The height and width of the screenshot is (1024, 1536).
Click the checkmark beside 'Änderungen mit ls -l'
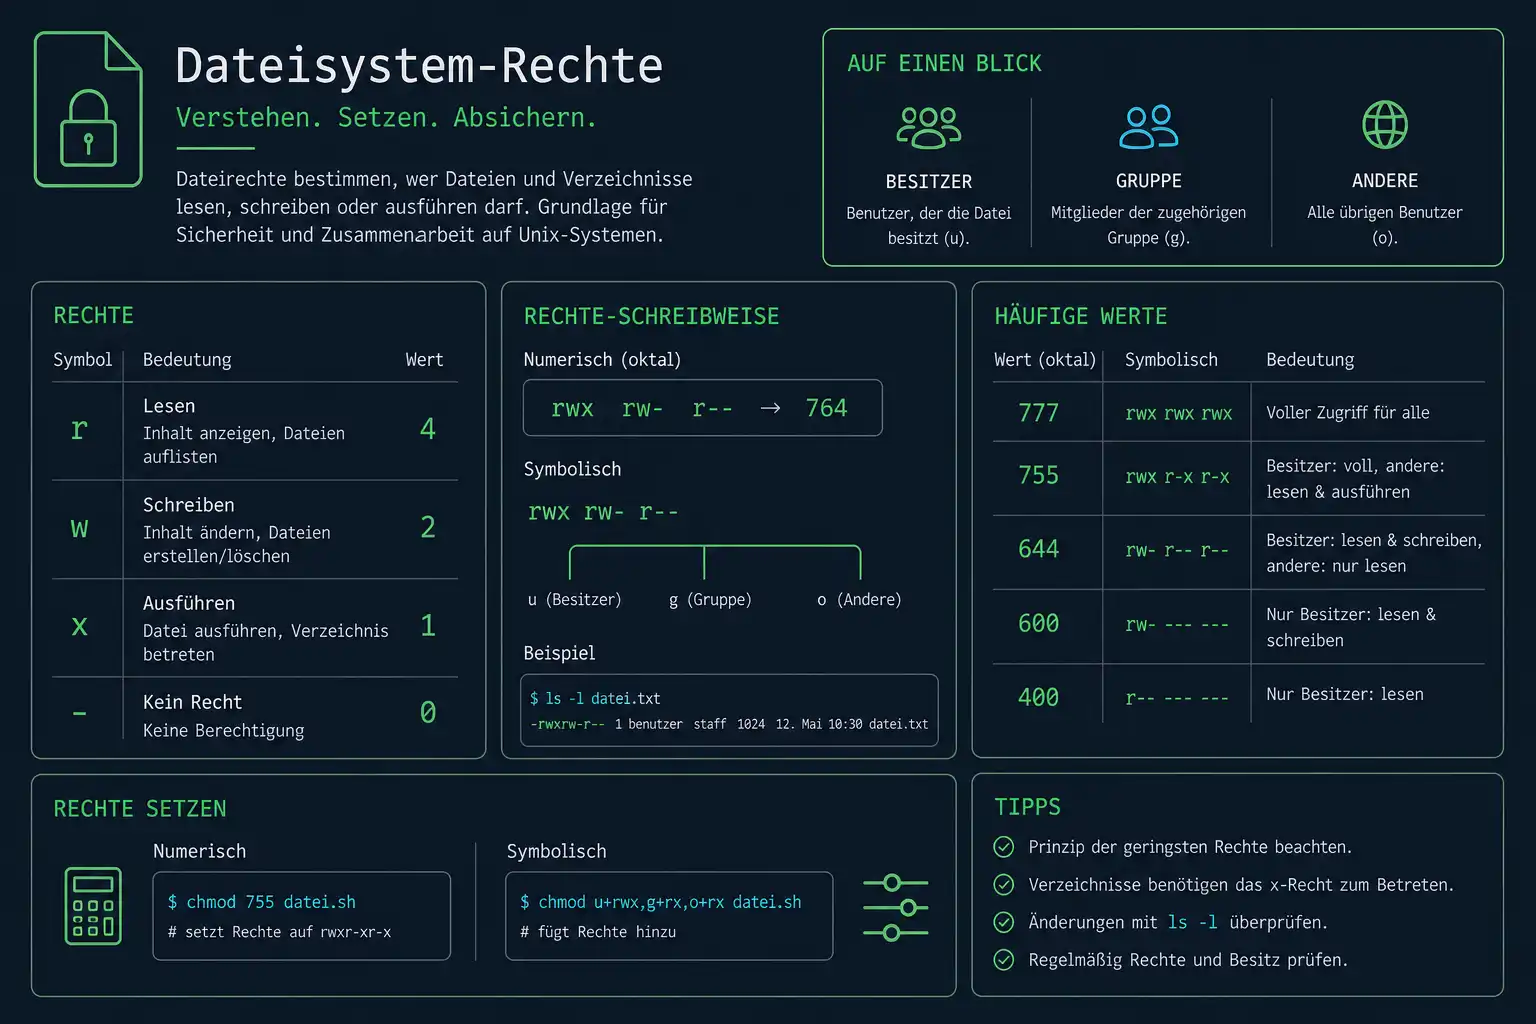(x=1004, y=922)
